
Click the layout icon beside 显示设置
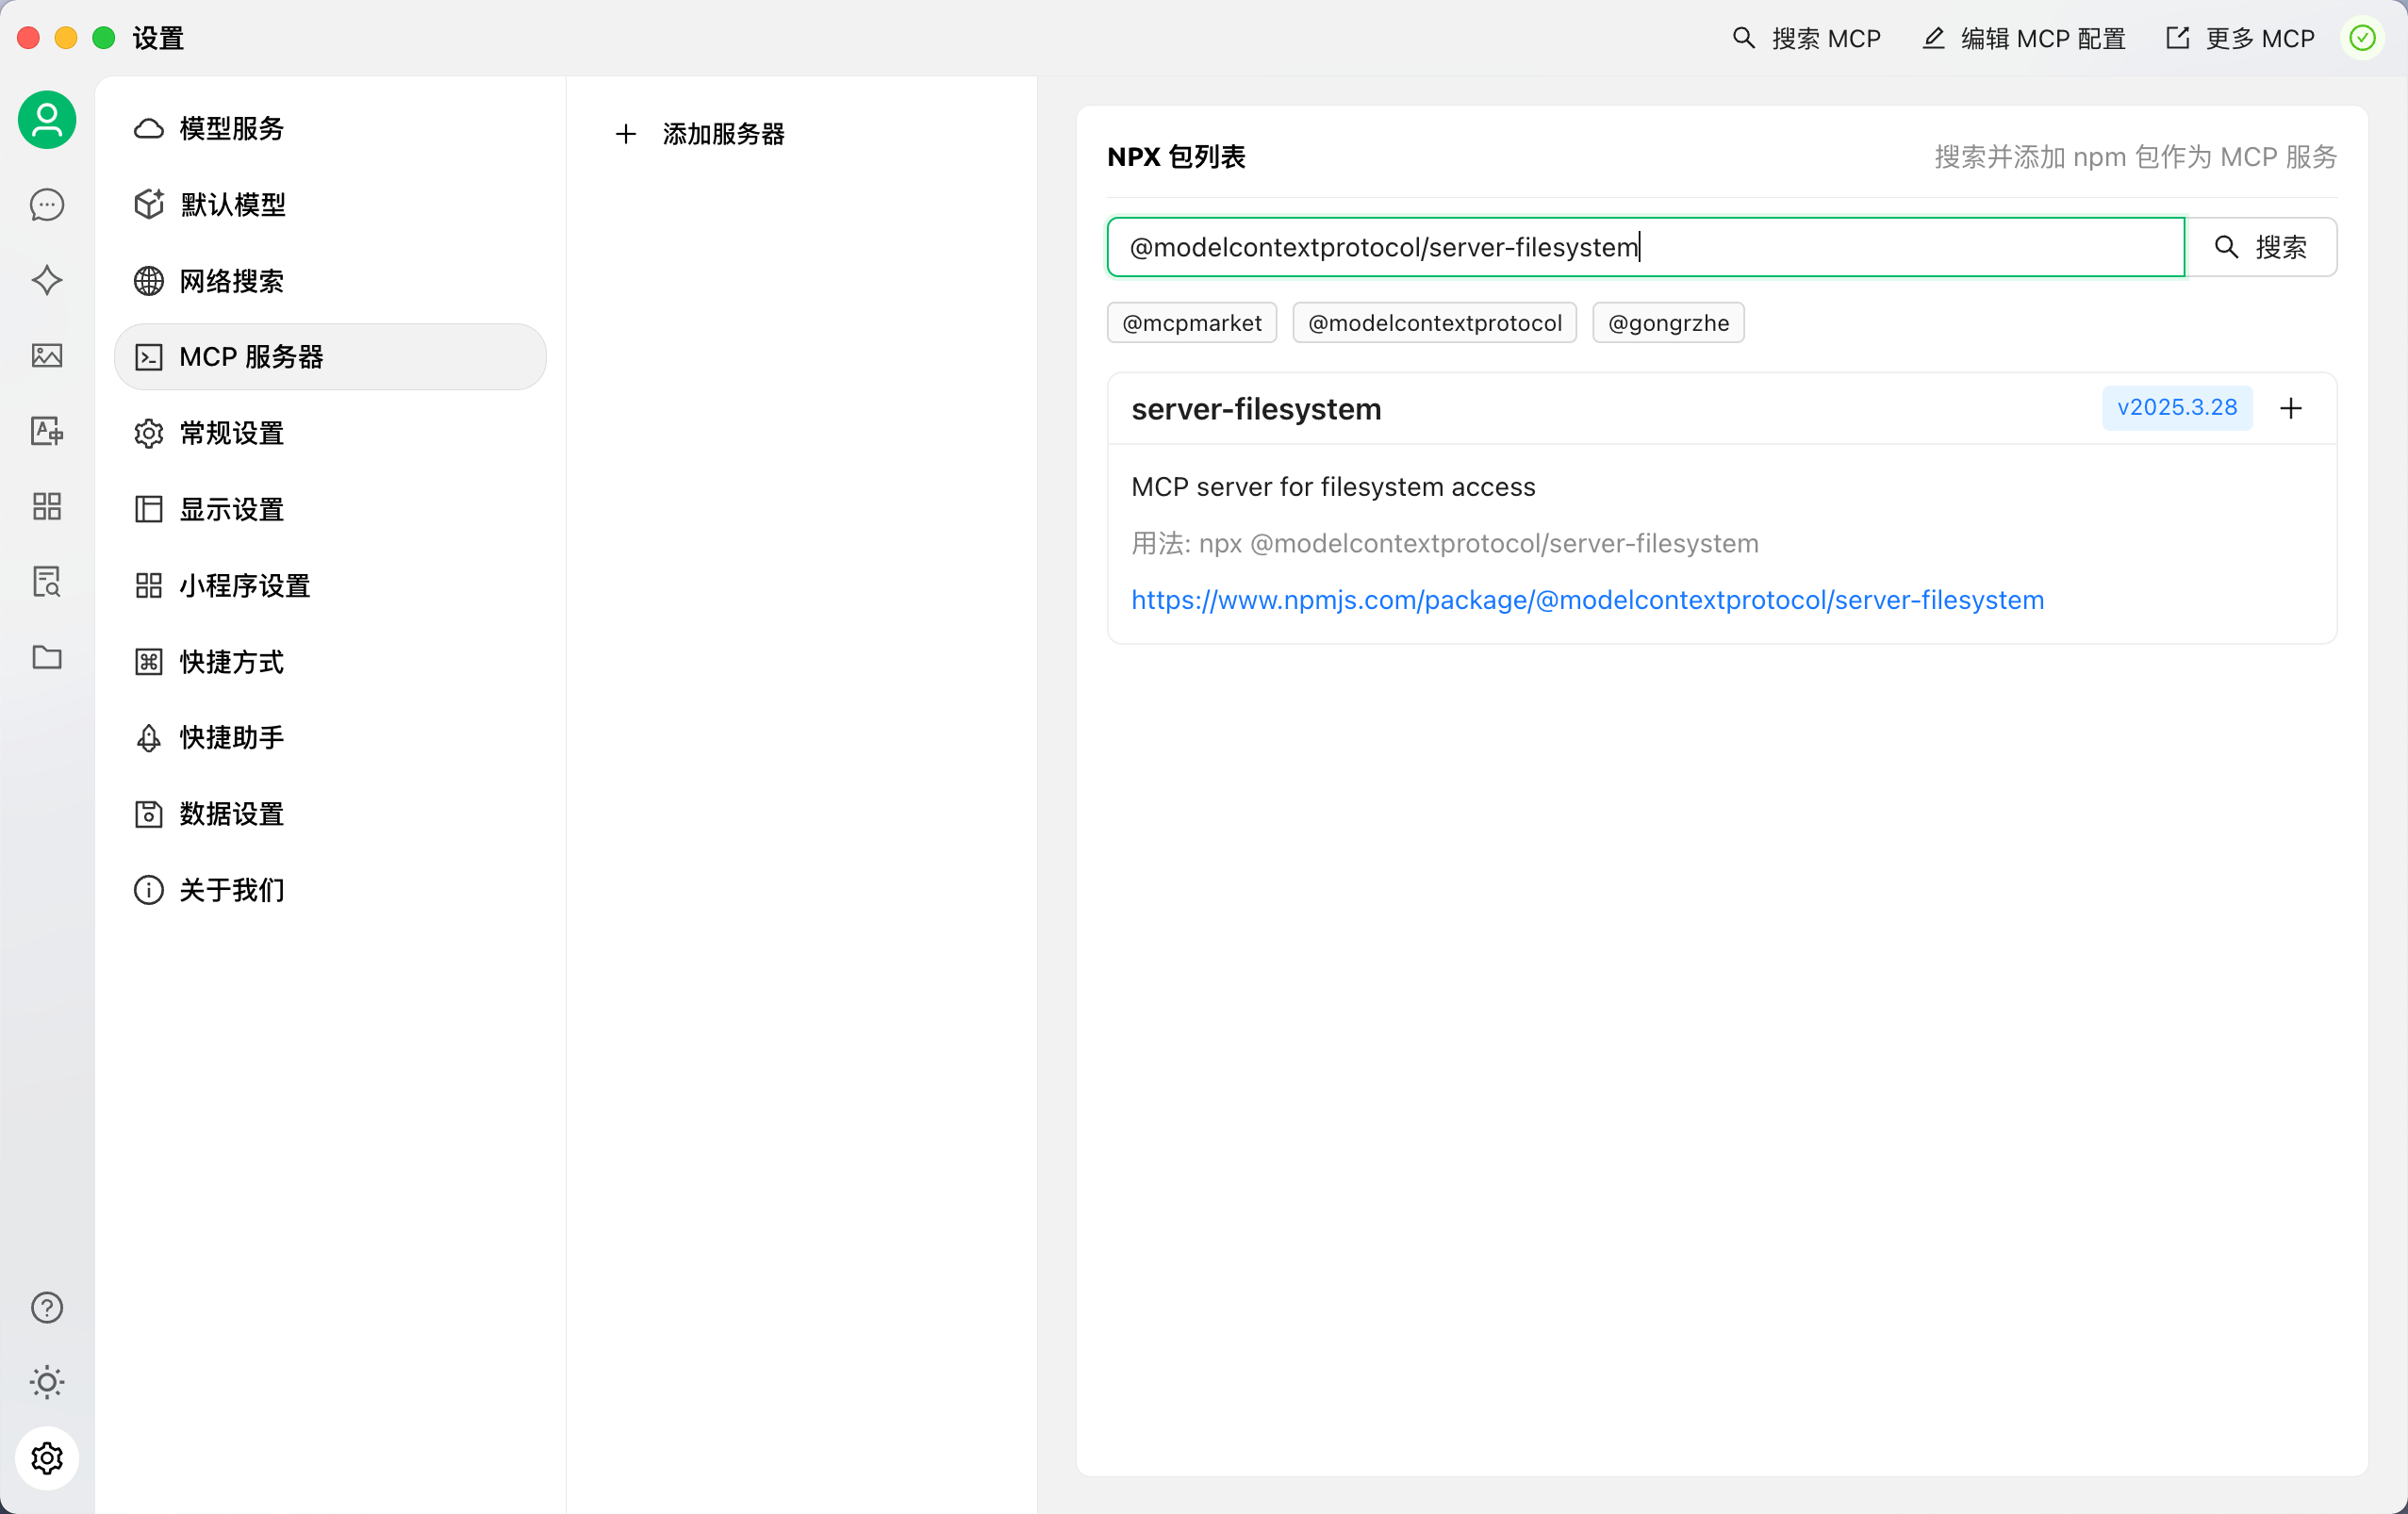click(149, 509)
